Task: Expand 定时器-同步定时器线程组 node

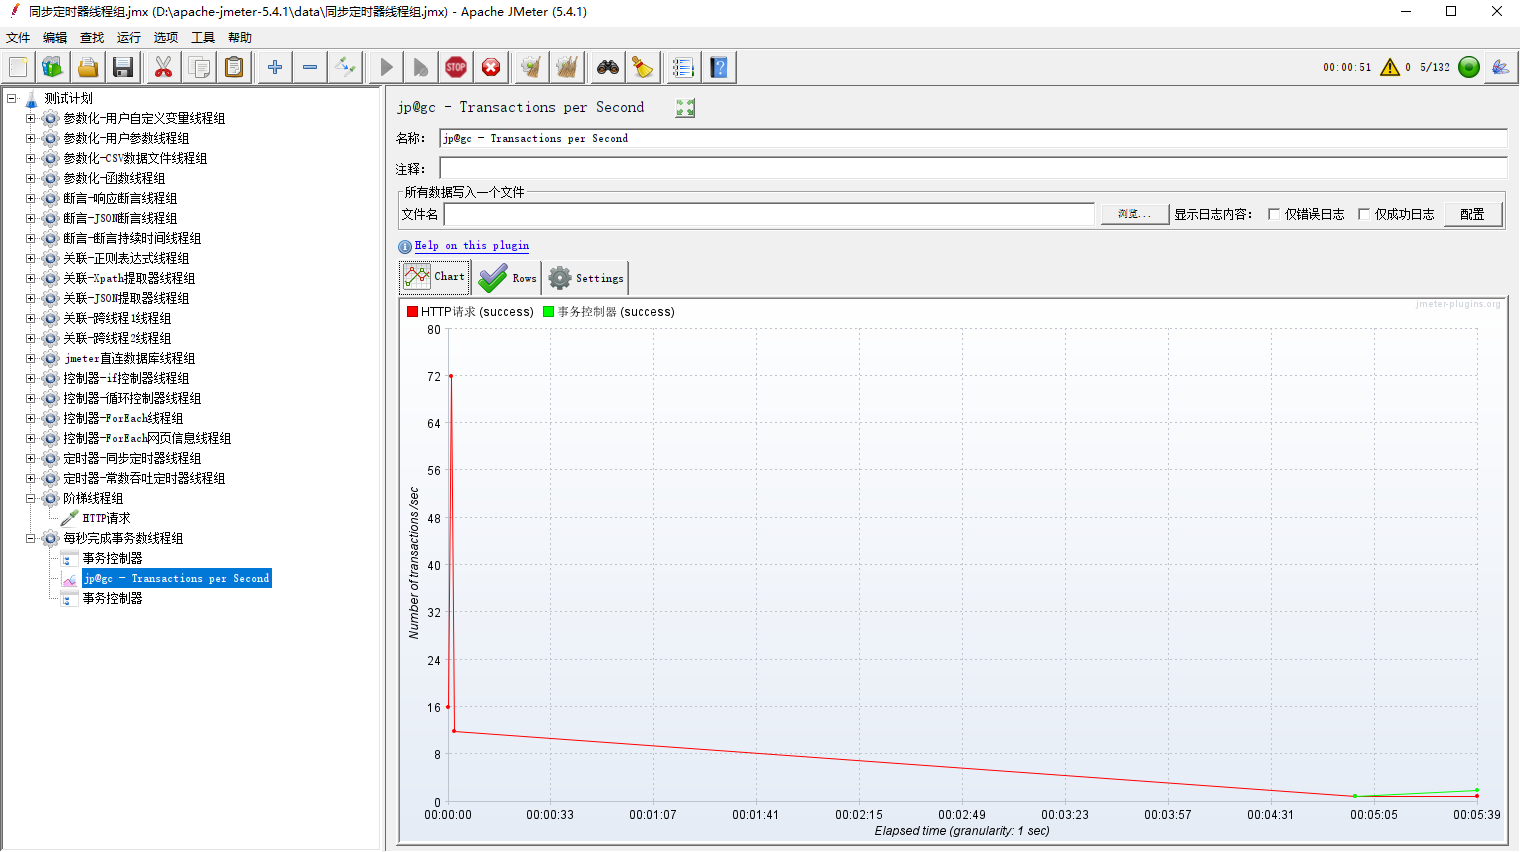Action: (x=31, y=458)
